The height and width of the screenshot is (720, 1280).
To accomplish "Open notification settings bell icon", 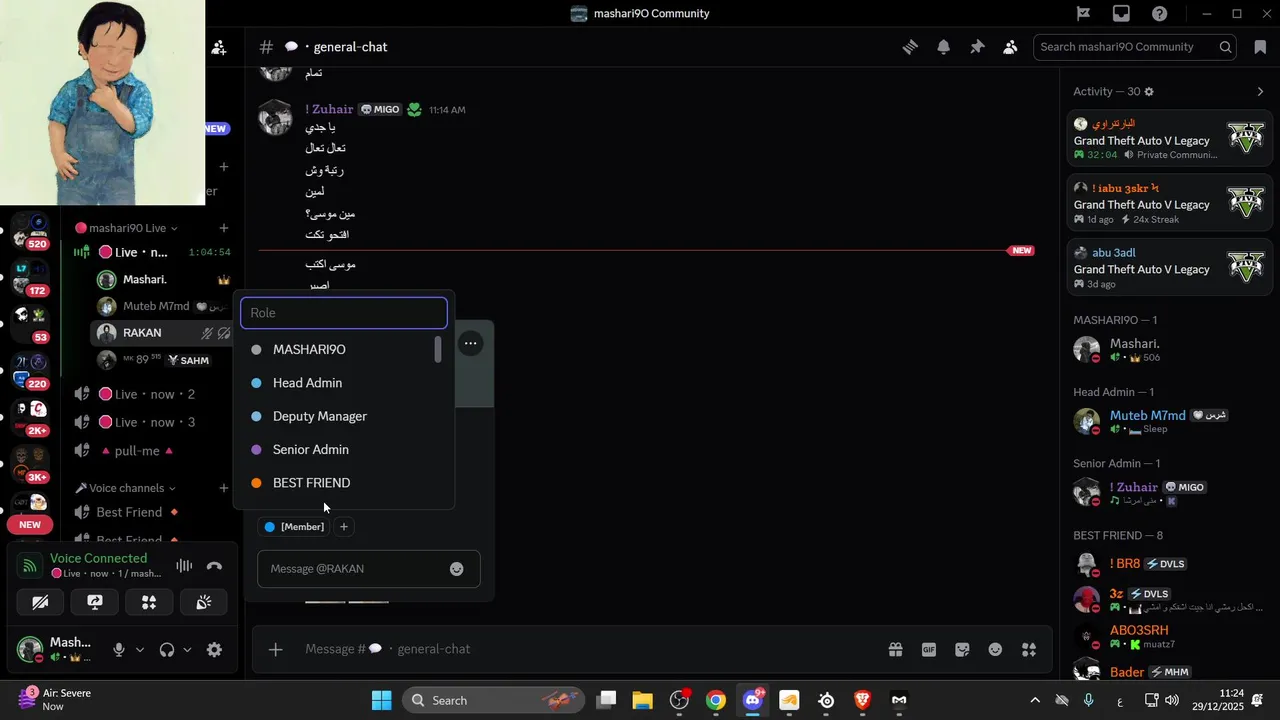I will [x=943, y=47].
